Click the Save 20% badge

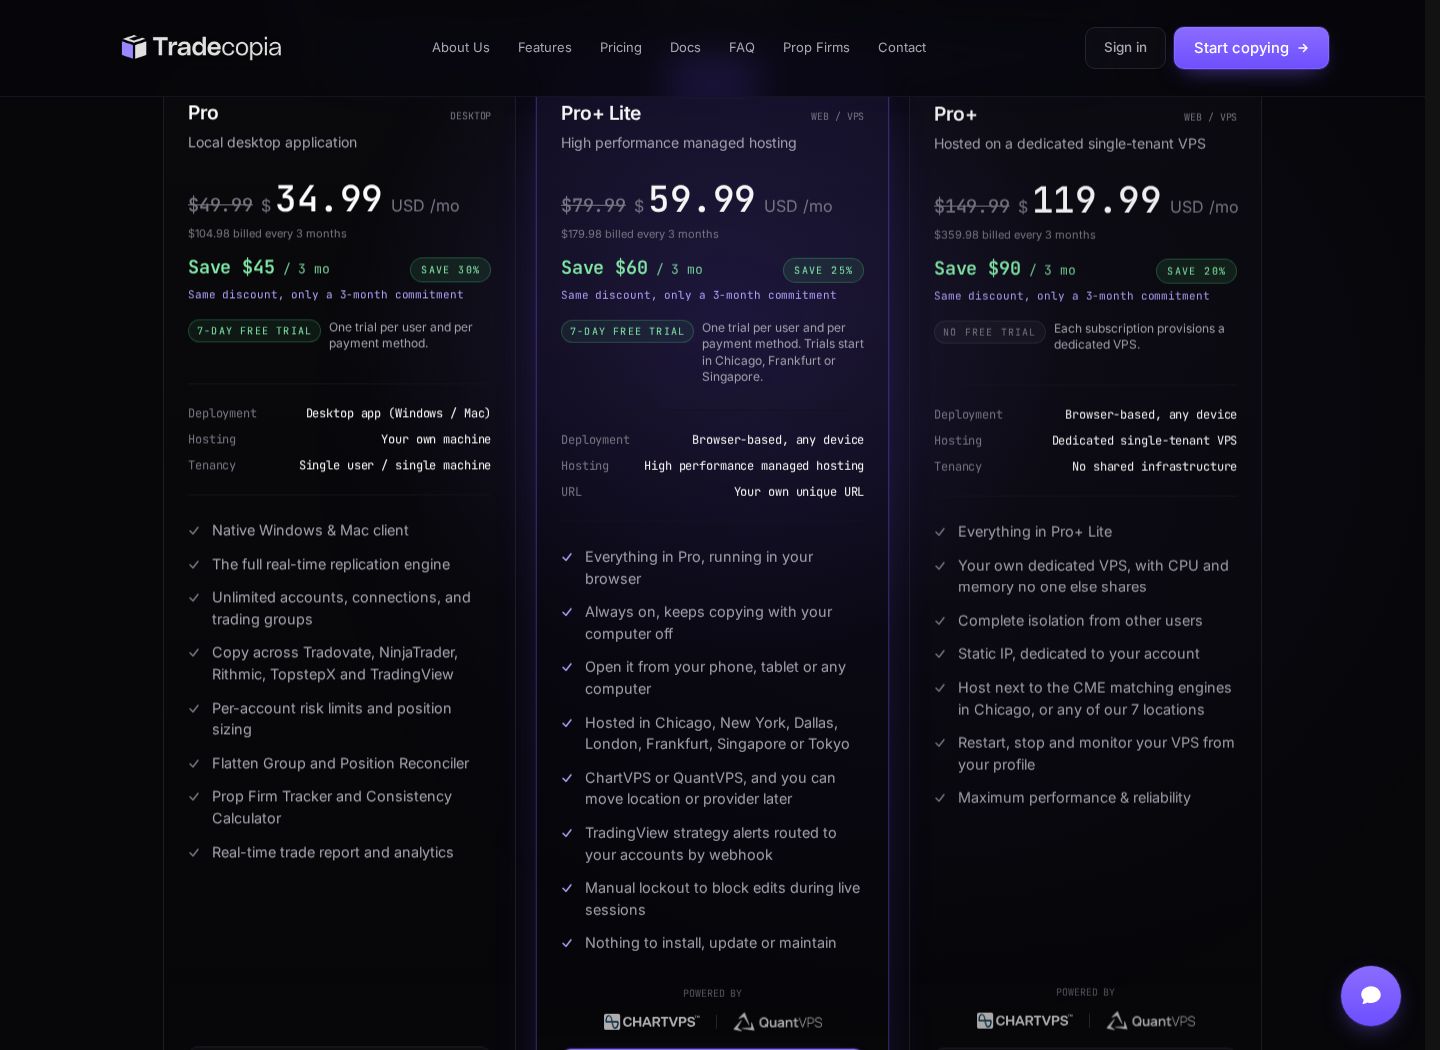coord(1196,271)
